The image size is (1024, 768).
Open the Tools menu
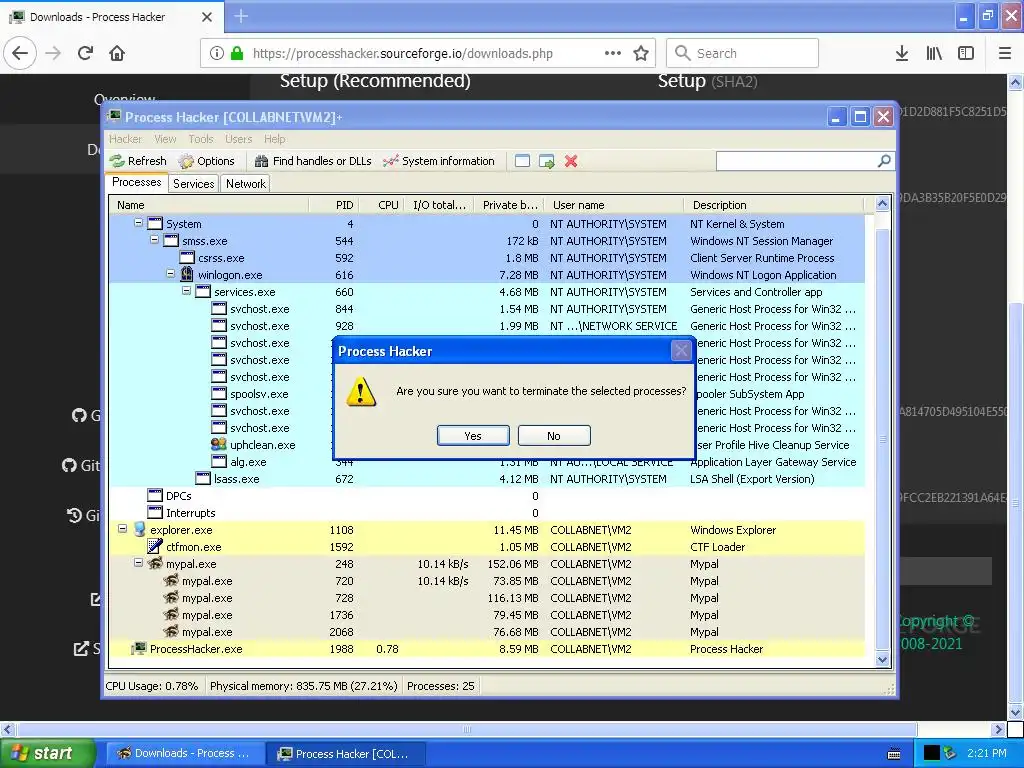pyautogui.click(x=200, y=139)
